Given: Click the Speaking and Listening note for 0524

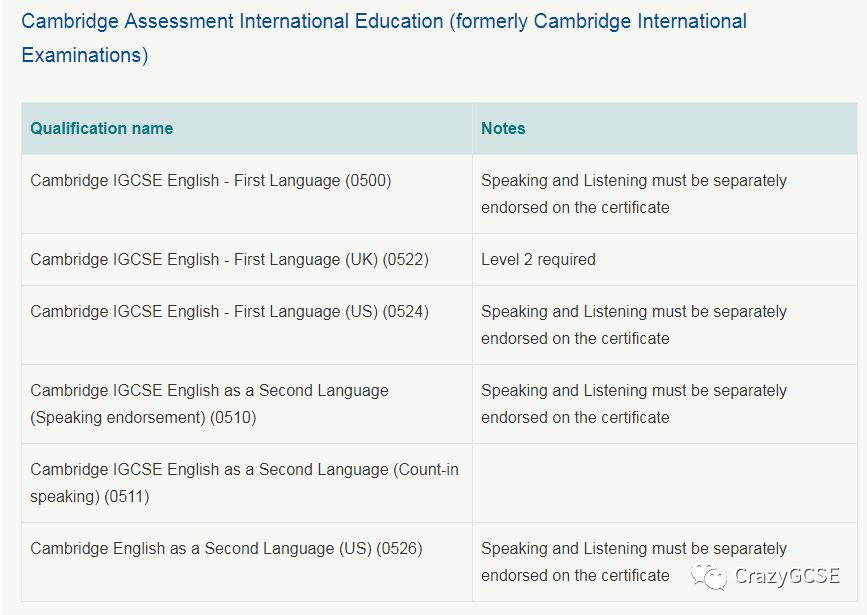Looking at the screenshot, I should coord(634,325).
